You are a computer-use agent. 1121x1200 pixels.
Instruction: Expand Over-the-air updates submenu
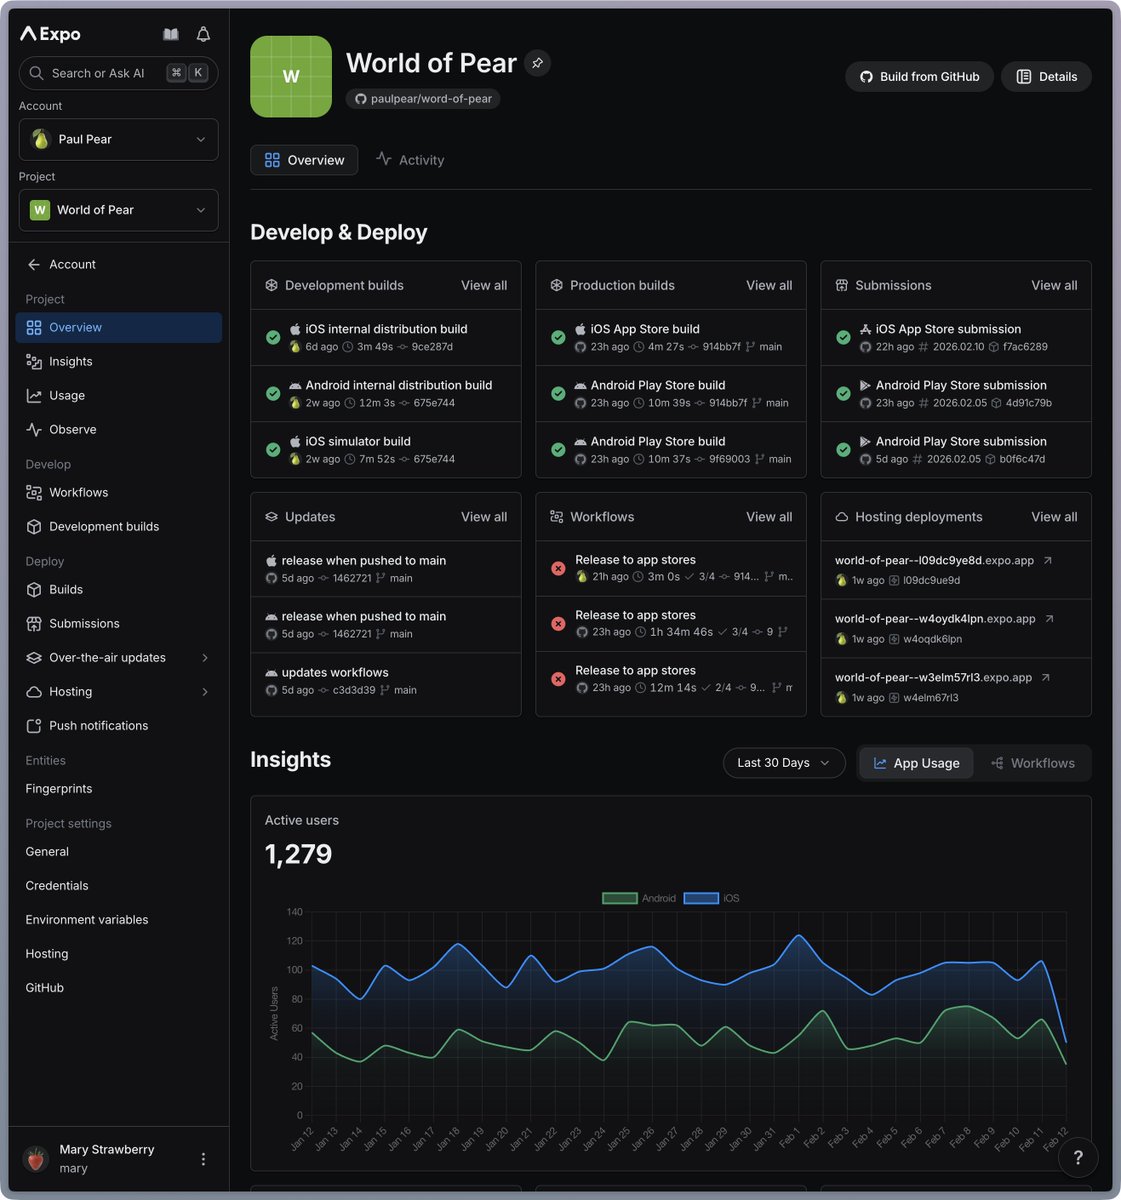tap(205, 658)
